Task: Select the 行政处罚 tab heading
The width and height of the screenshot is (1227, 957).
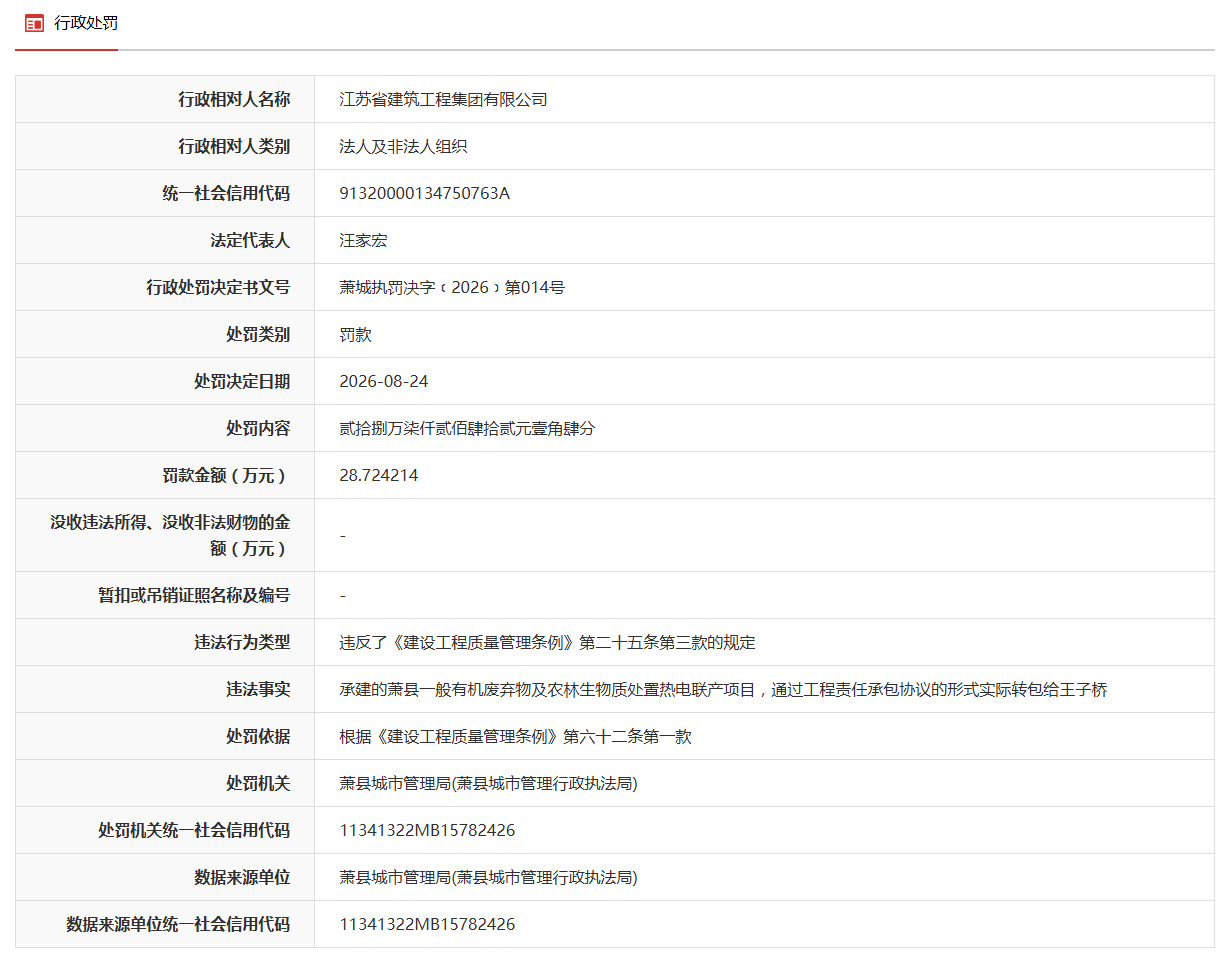Action: coord(86,23)
